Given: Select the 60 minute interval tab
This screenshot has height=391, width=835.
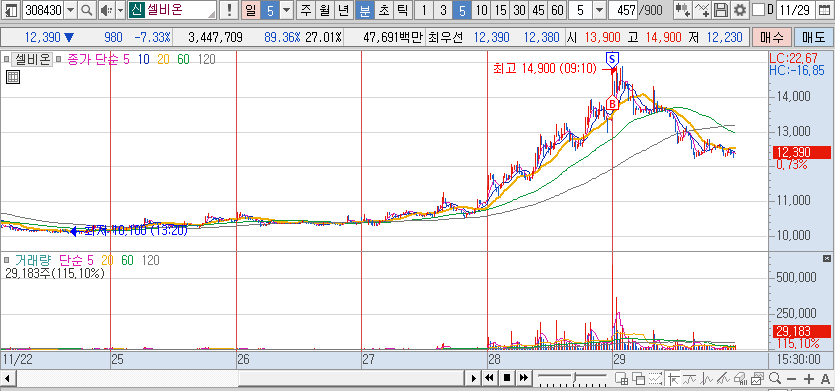Looking at the screenshot, I should (557, 10).
